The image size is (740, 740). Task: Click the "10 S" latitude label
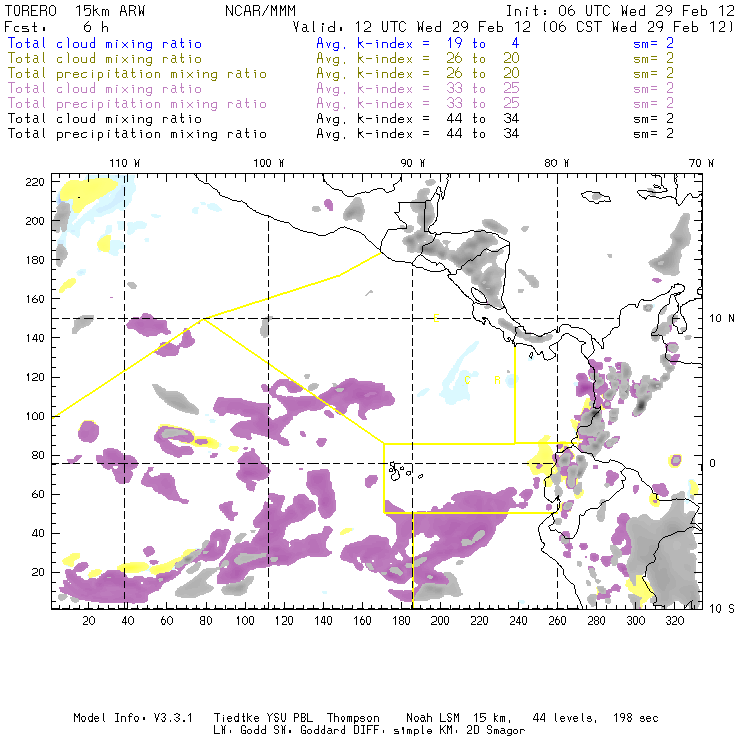[x=724, y=608]
